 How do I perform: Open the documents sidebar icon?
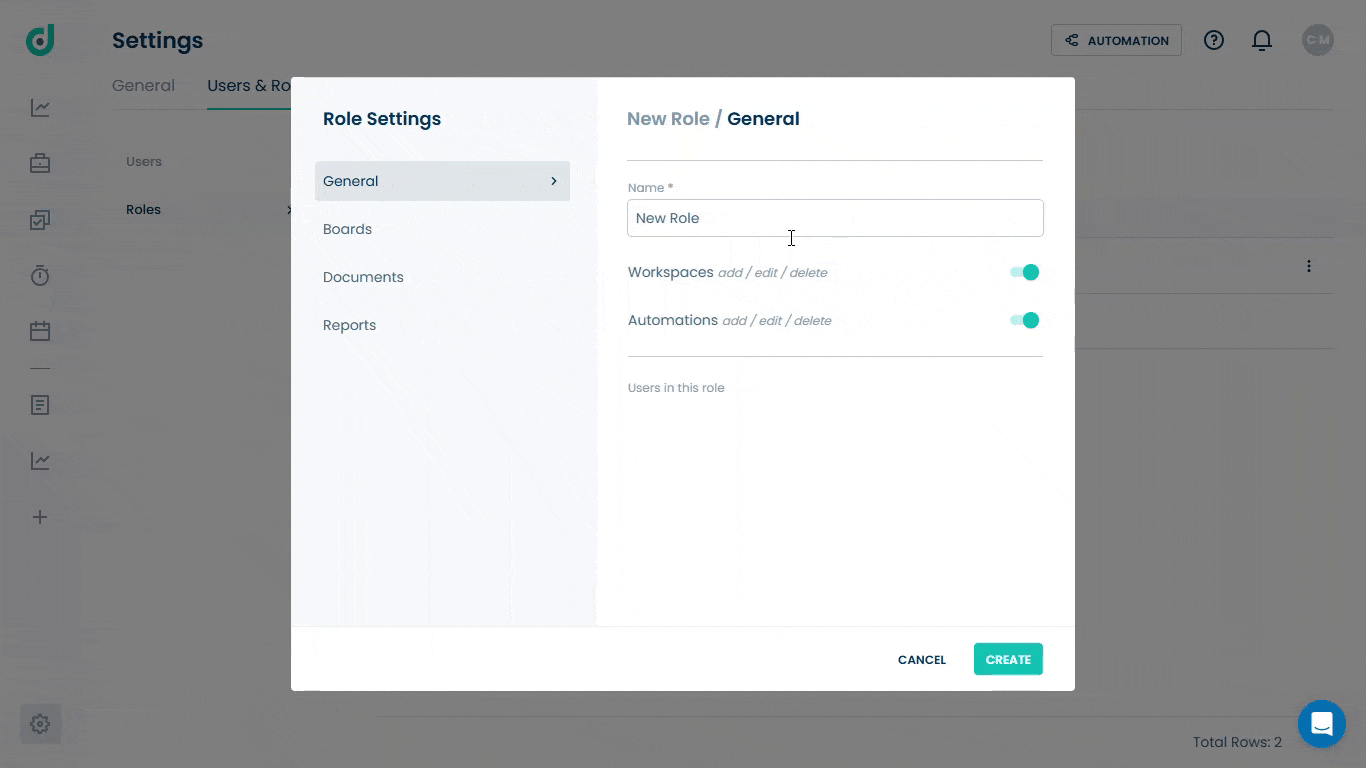[40, 405]
